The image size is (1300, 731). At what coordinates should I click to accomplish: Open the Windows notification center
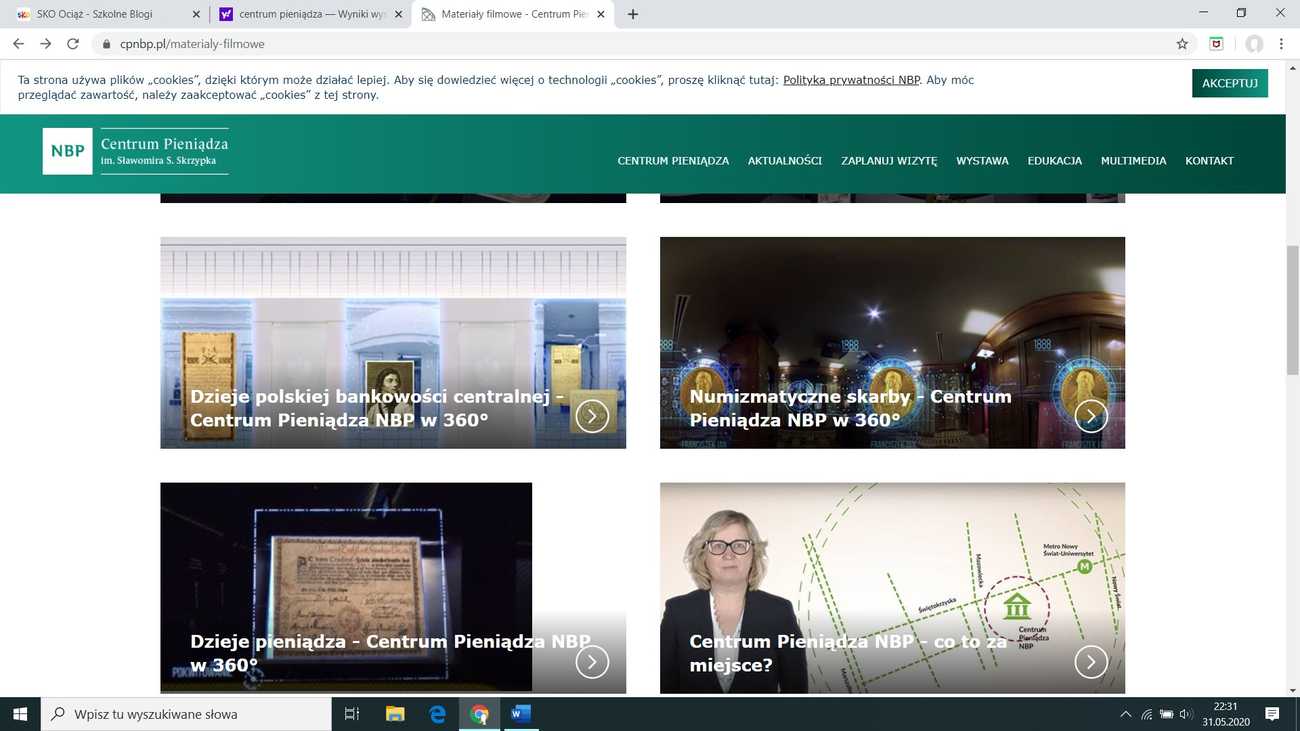click(1272, 714)
